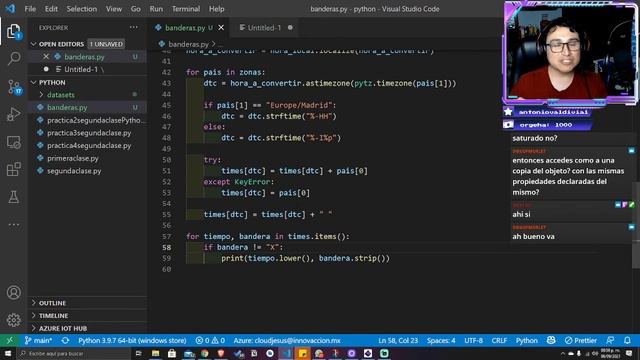Image resolution: width=640 pixels, height=360 pixels.
Task: Open the Explorer view in activity bar
Action: pos(13,31)
